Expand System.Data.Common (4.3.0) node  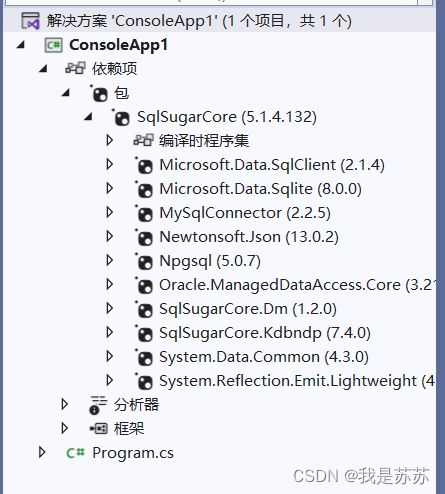109,356
